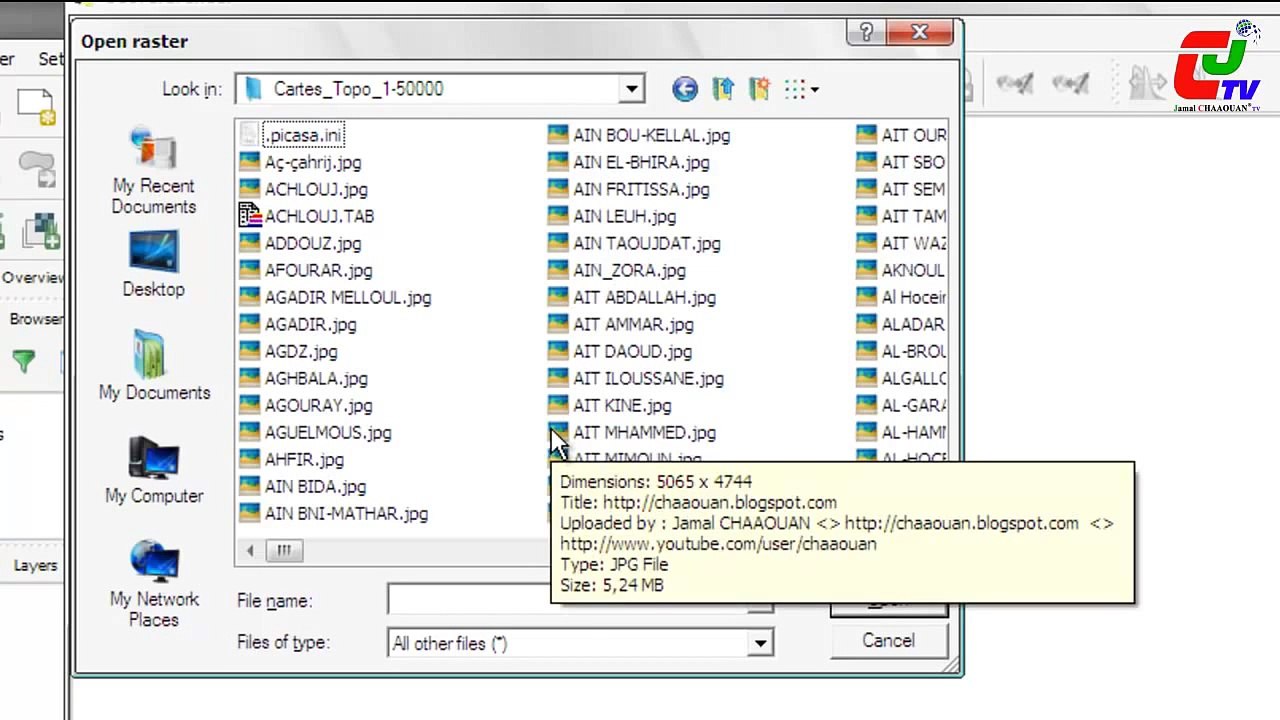Select the AKNOUL file entry
The height and width of the screenshot is (720, 1280).
point(901,270)
